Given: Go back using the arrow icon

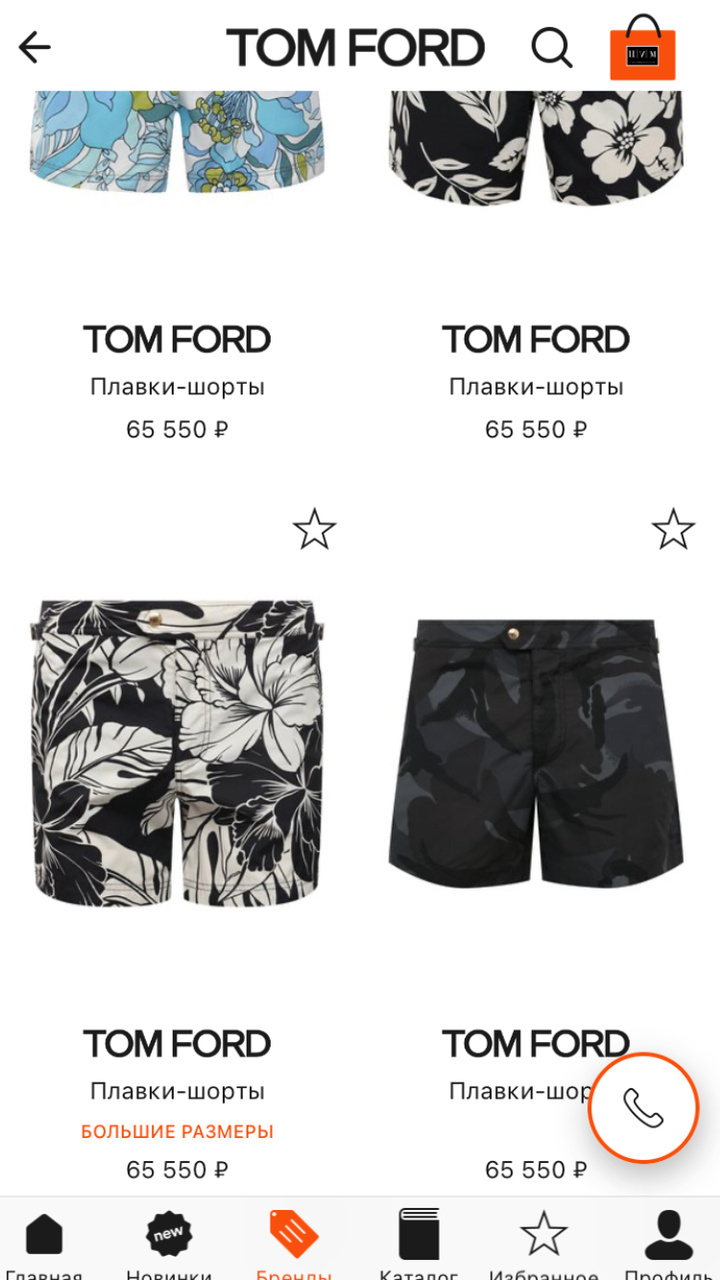Looking at the screenshot, I should [34, 47].
